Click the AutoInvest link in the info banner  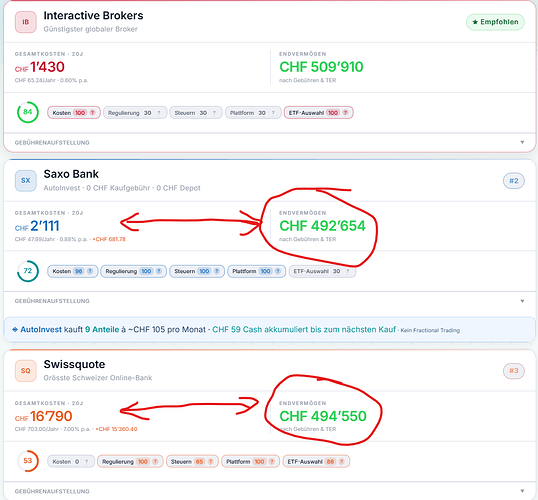point(41,329)
